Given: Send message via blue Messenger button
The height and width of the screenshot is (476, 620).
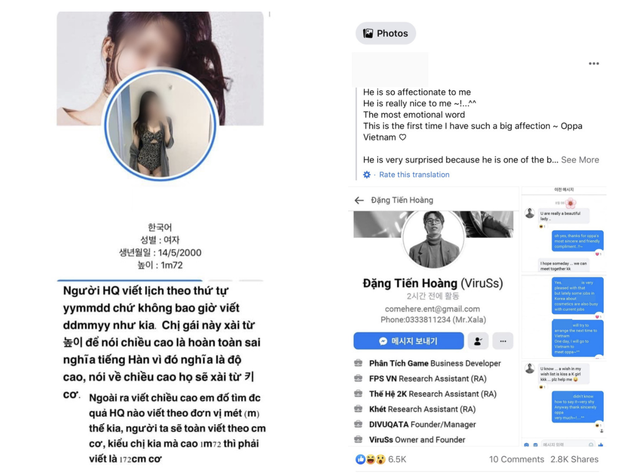Looking at the screenshot, I should pyautogui.click(x=408, y=341).
